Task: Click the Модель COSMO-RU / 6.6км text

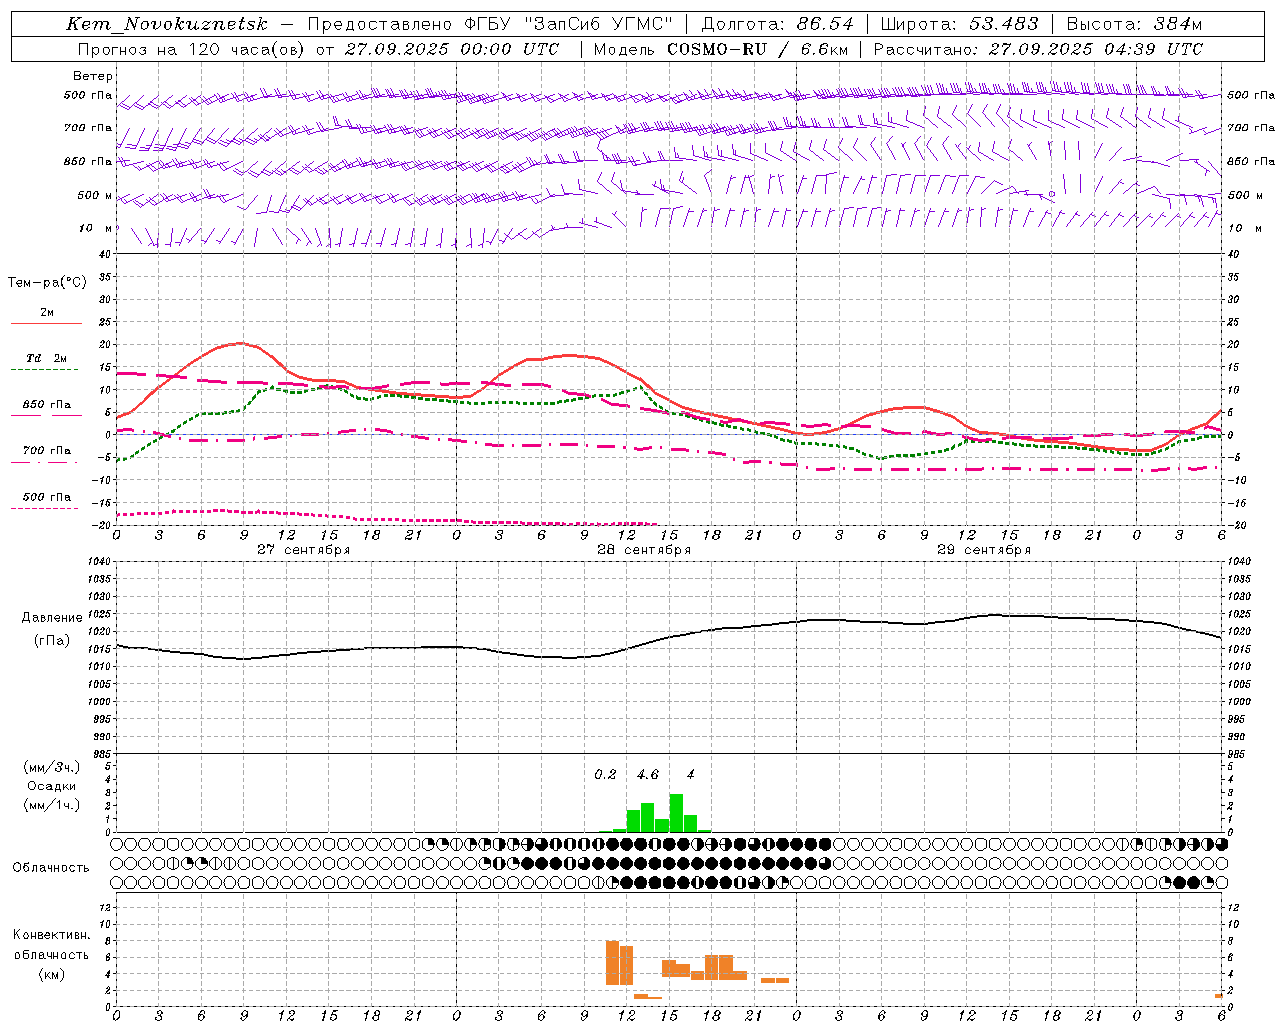Action: 721,49
